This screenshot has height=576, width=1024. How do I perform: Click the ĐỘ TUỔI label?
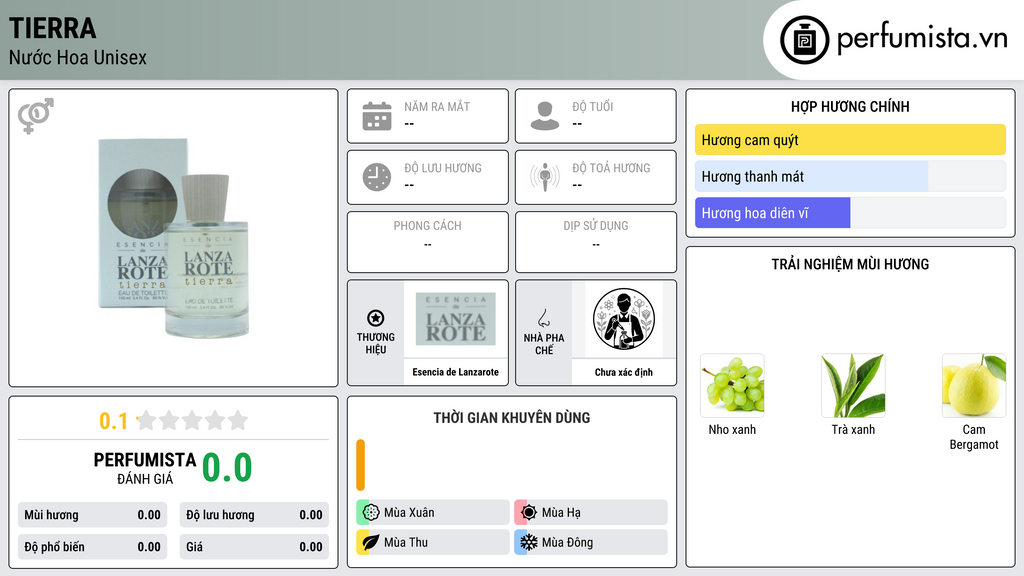coord(593,106)
